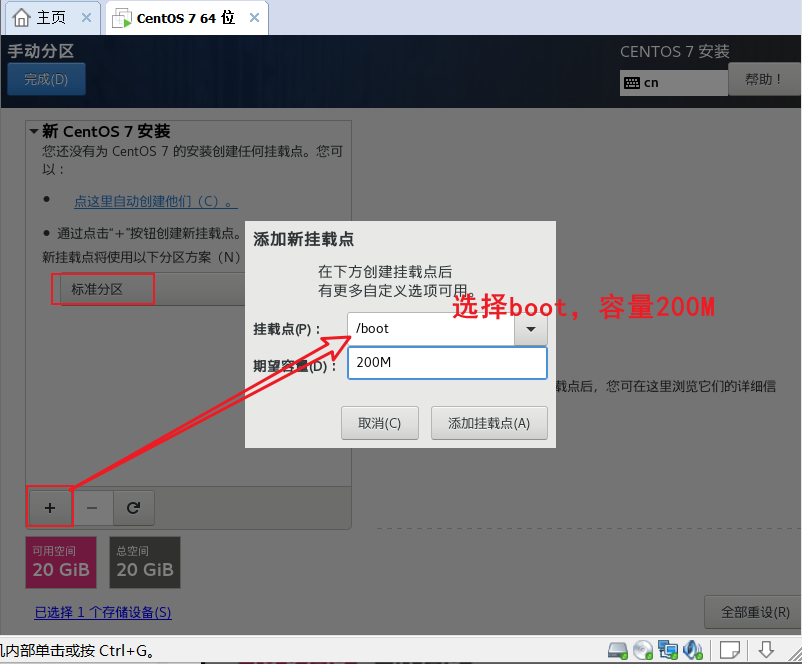The height and width of the screenshot is (664, 802).
Task: Click the 完成(D) button
Action: (47, 79)
